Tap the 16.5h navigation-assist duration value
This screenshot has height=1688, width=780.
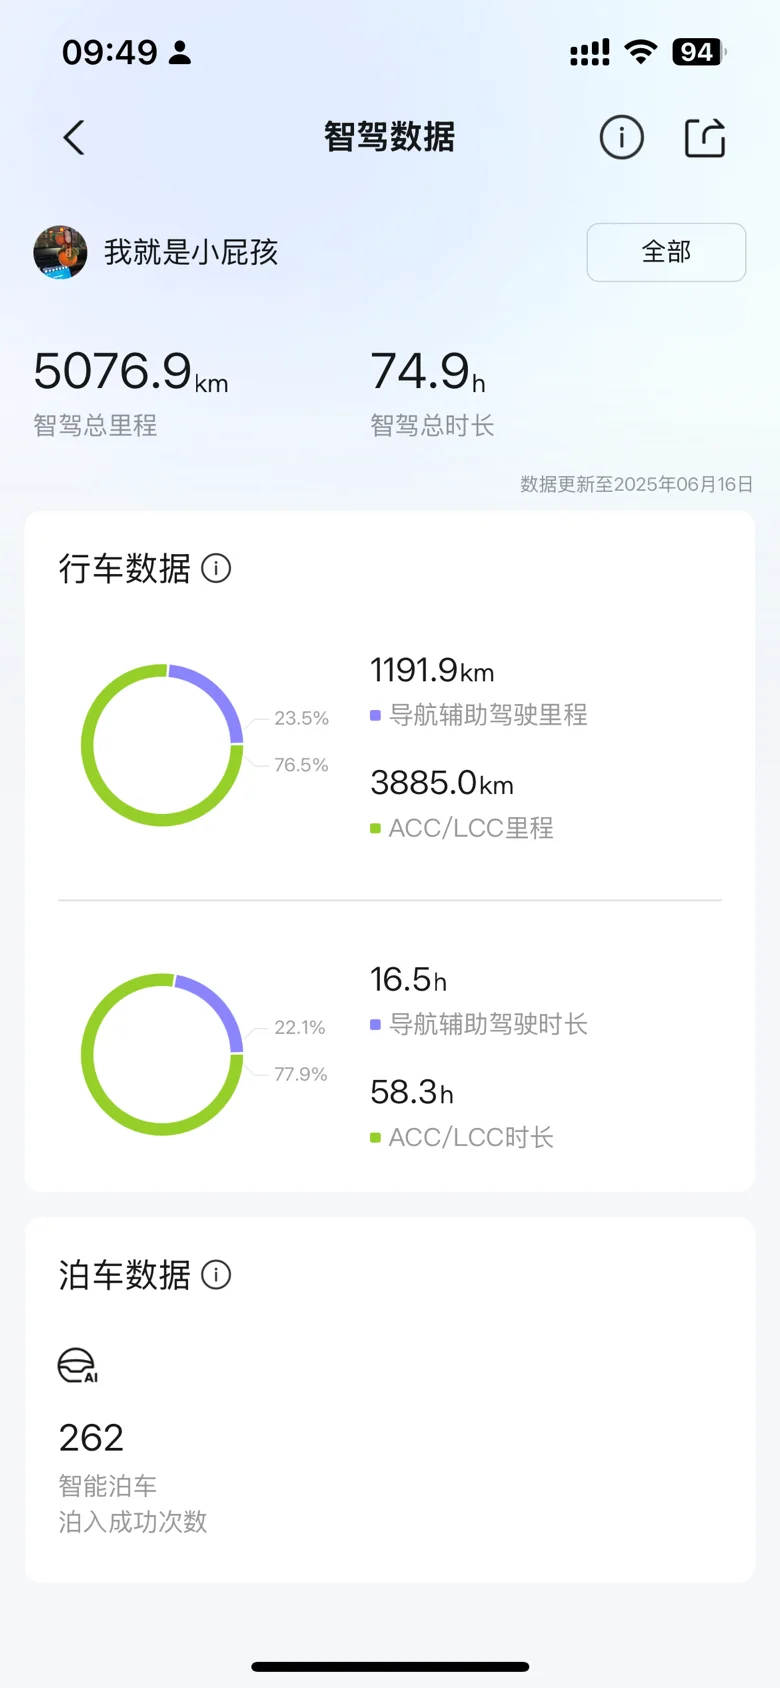(x=408, y=980)
